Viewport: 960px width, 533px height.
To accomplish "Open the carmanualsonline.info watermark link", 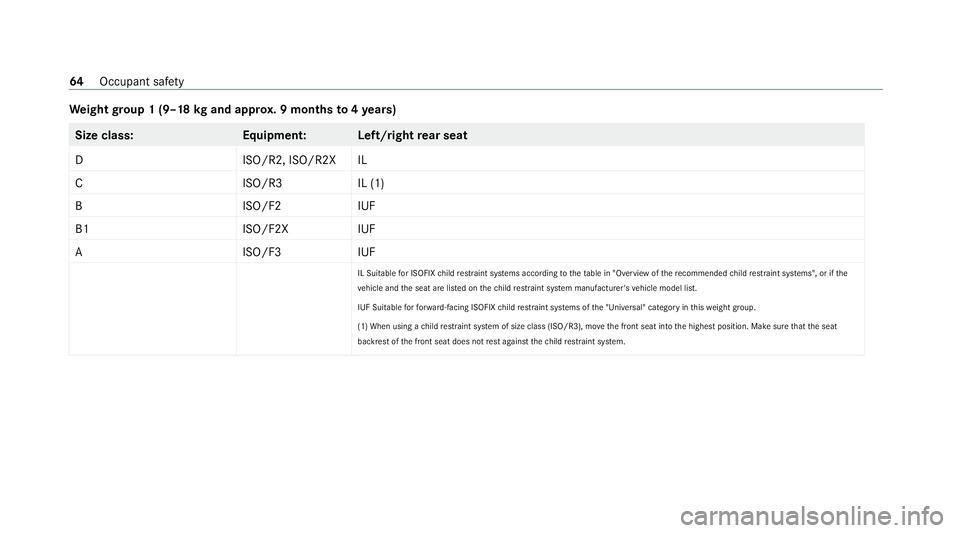I will [x=811, y=516].
